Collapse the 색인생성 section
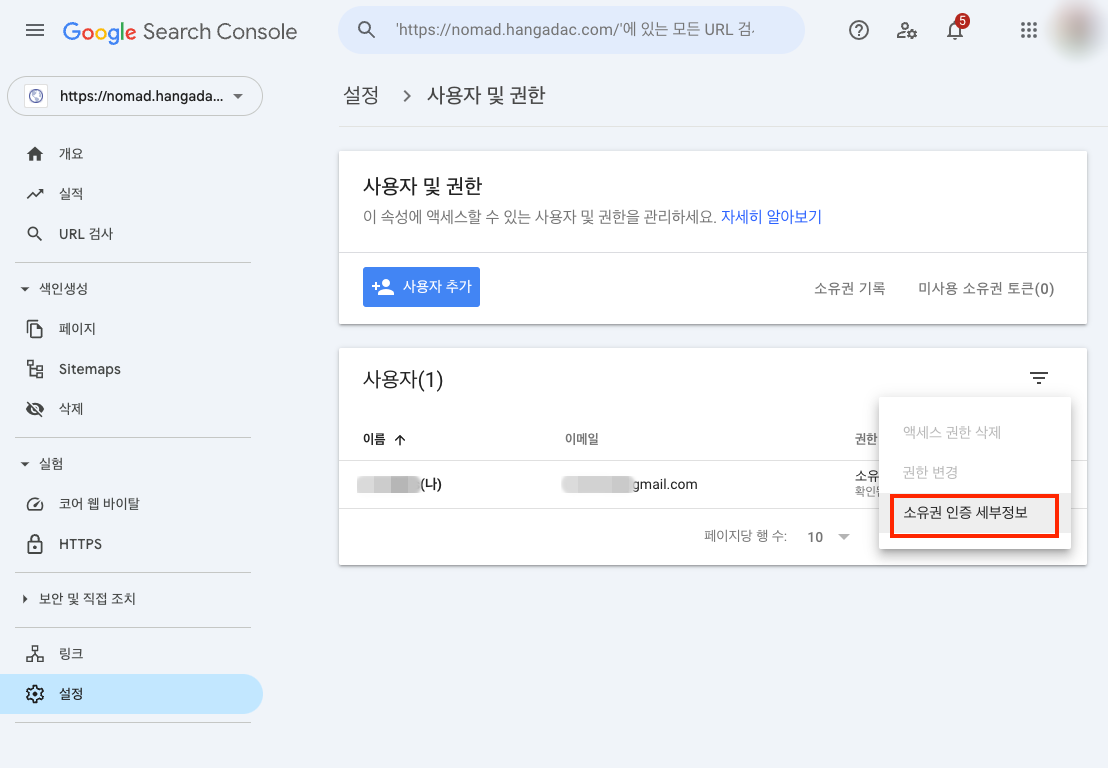 point(24,288)
